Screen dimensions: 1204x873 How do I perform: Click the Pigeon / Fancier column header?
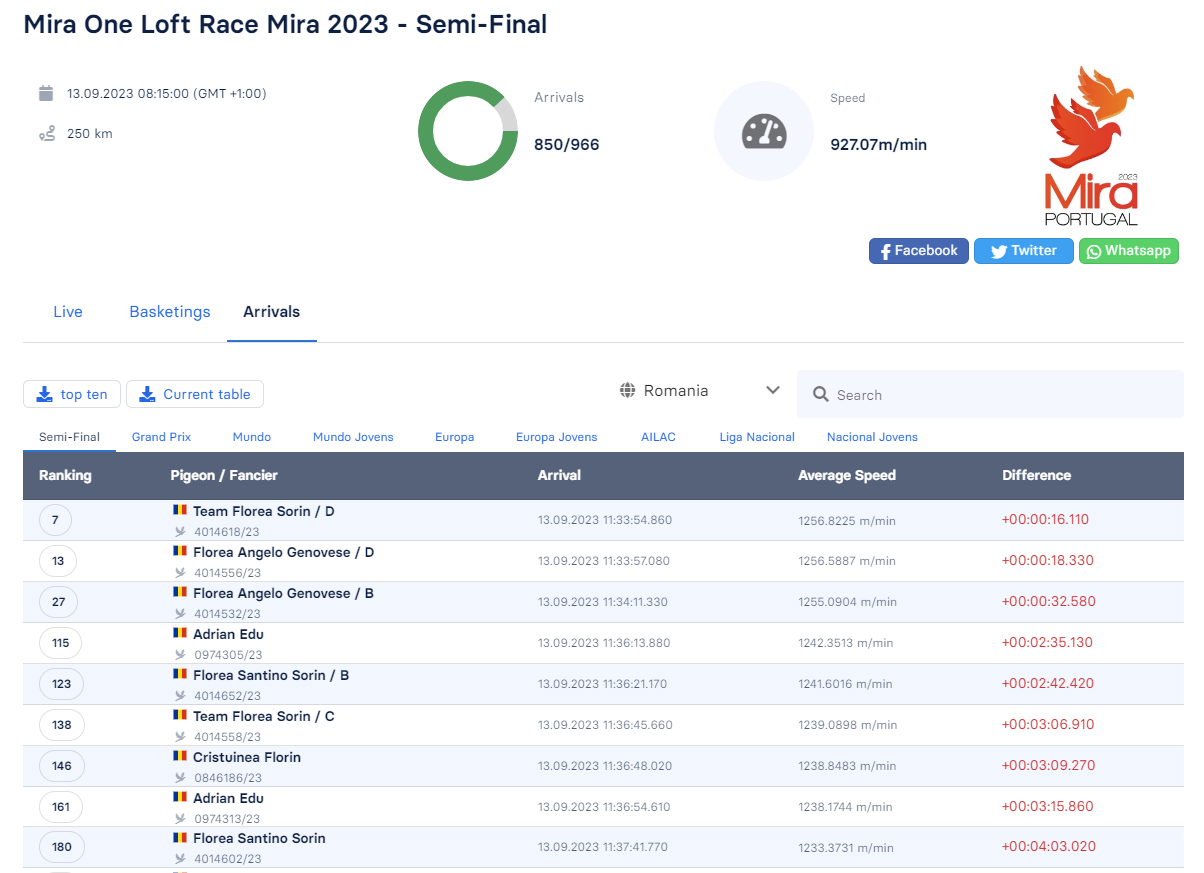[224, 475]
